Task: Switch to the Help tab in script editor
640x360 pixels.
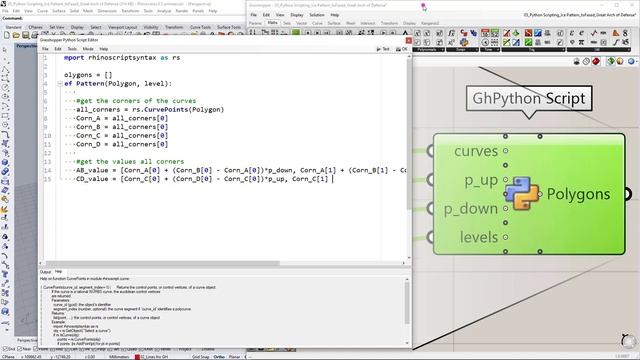Action: pos(58,271)
